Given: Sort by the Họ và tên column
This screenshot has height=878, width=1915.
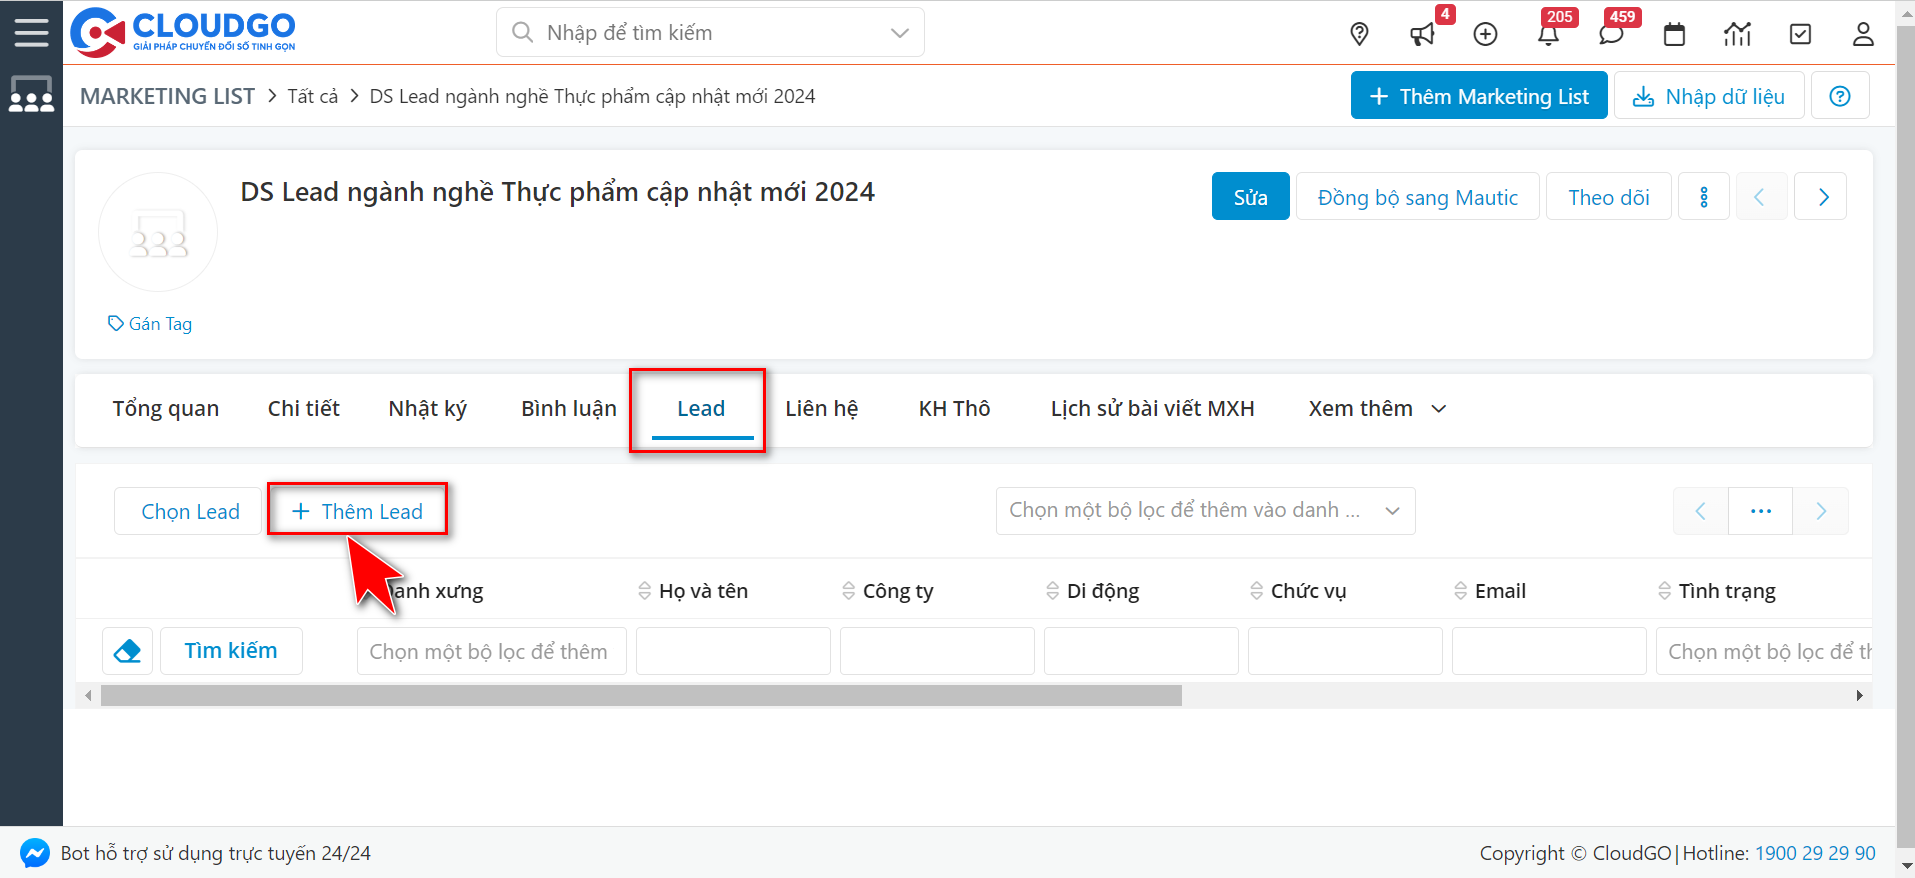Looking at the screenshot, I should [x=702, y=591].
